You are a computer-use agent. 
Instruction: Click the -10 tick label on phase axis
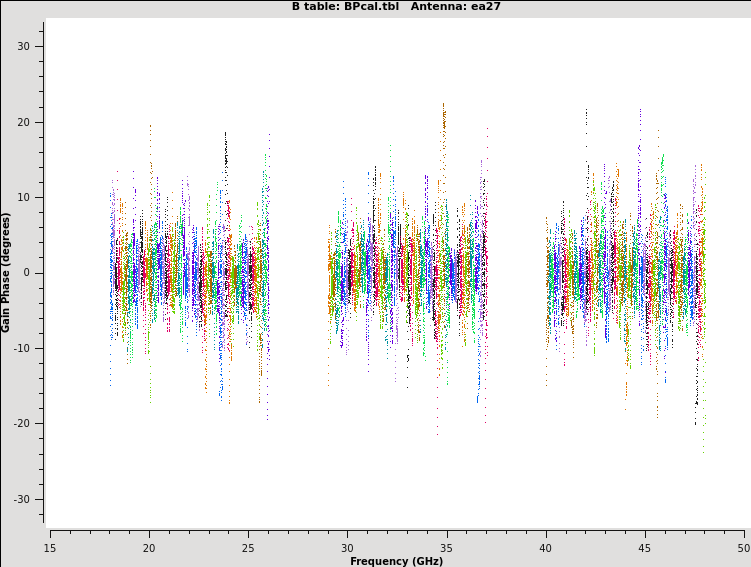[x=22, y=348]
